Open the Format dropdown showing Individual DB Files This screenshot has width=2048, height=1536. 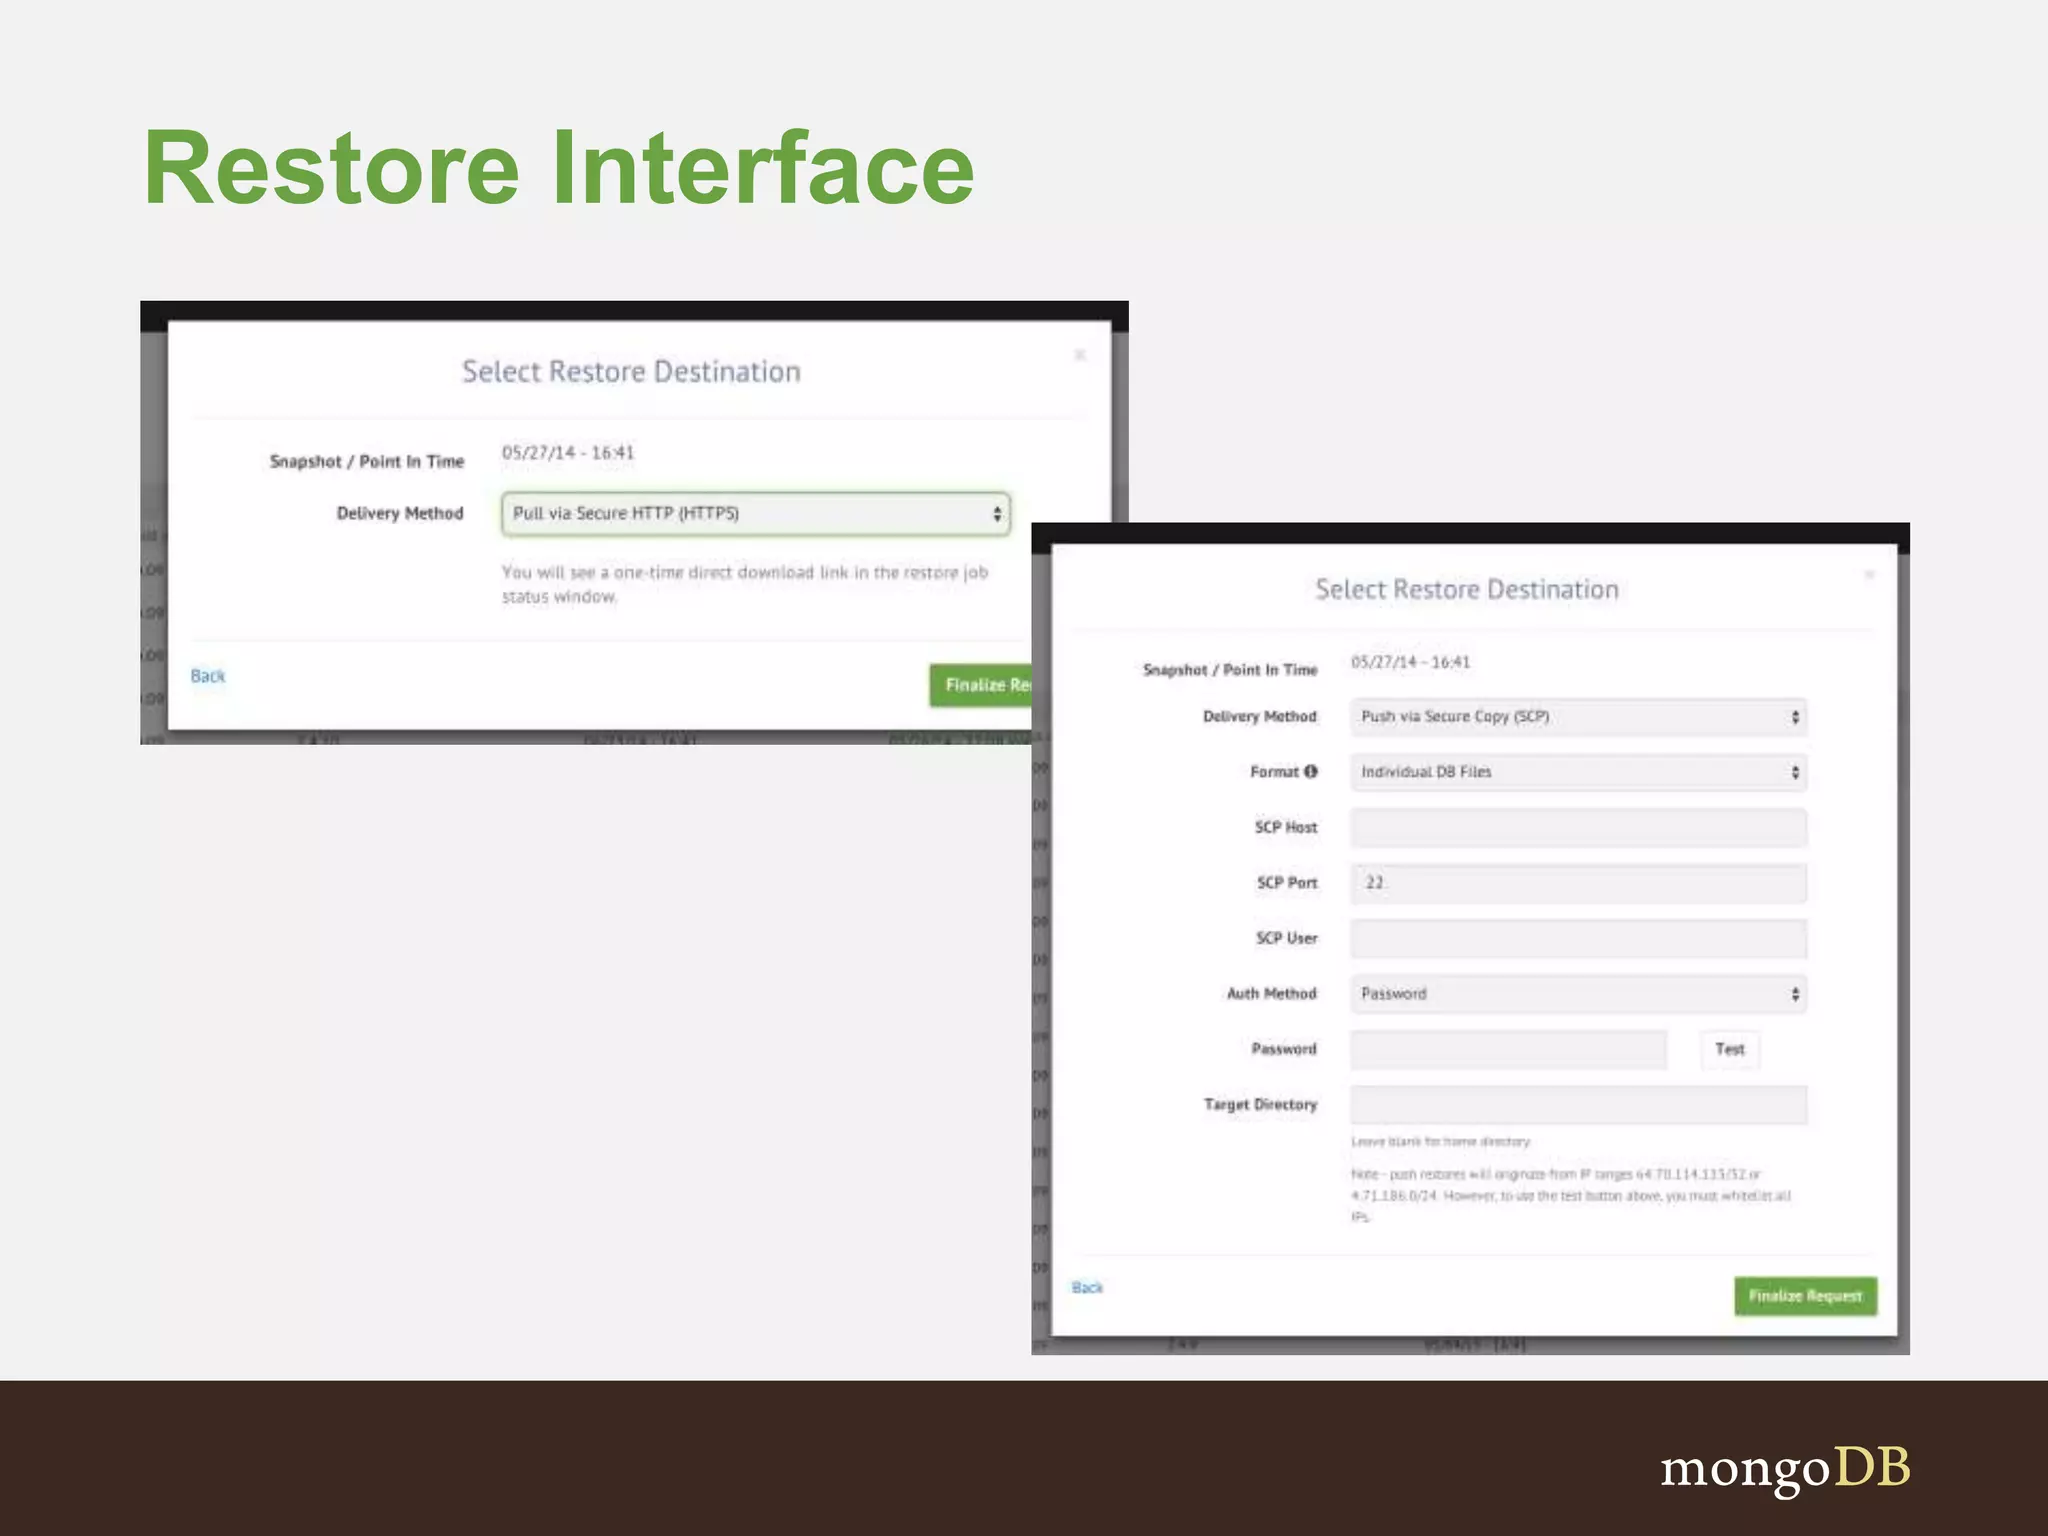click(1578, 772)
